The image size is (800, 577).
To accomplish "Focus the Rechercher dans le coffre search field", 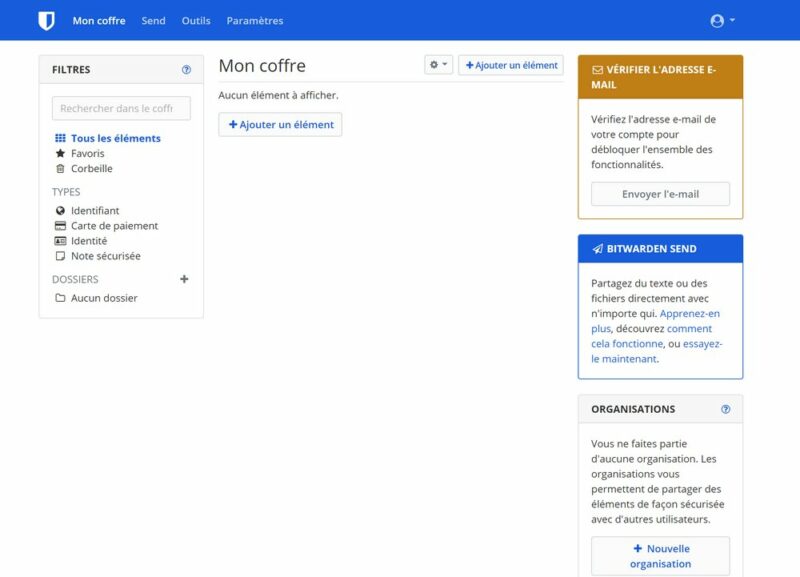I will [x=121, y=108].
